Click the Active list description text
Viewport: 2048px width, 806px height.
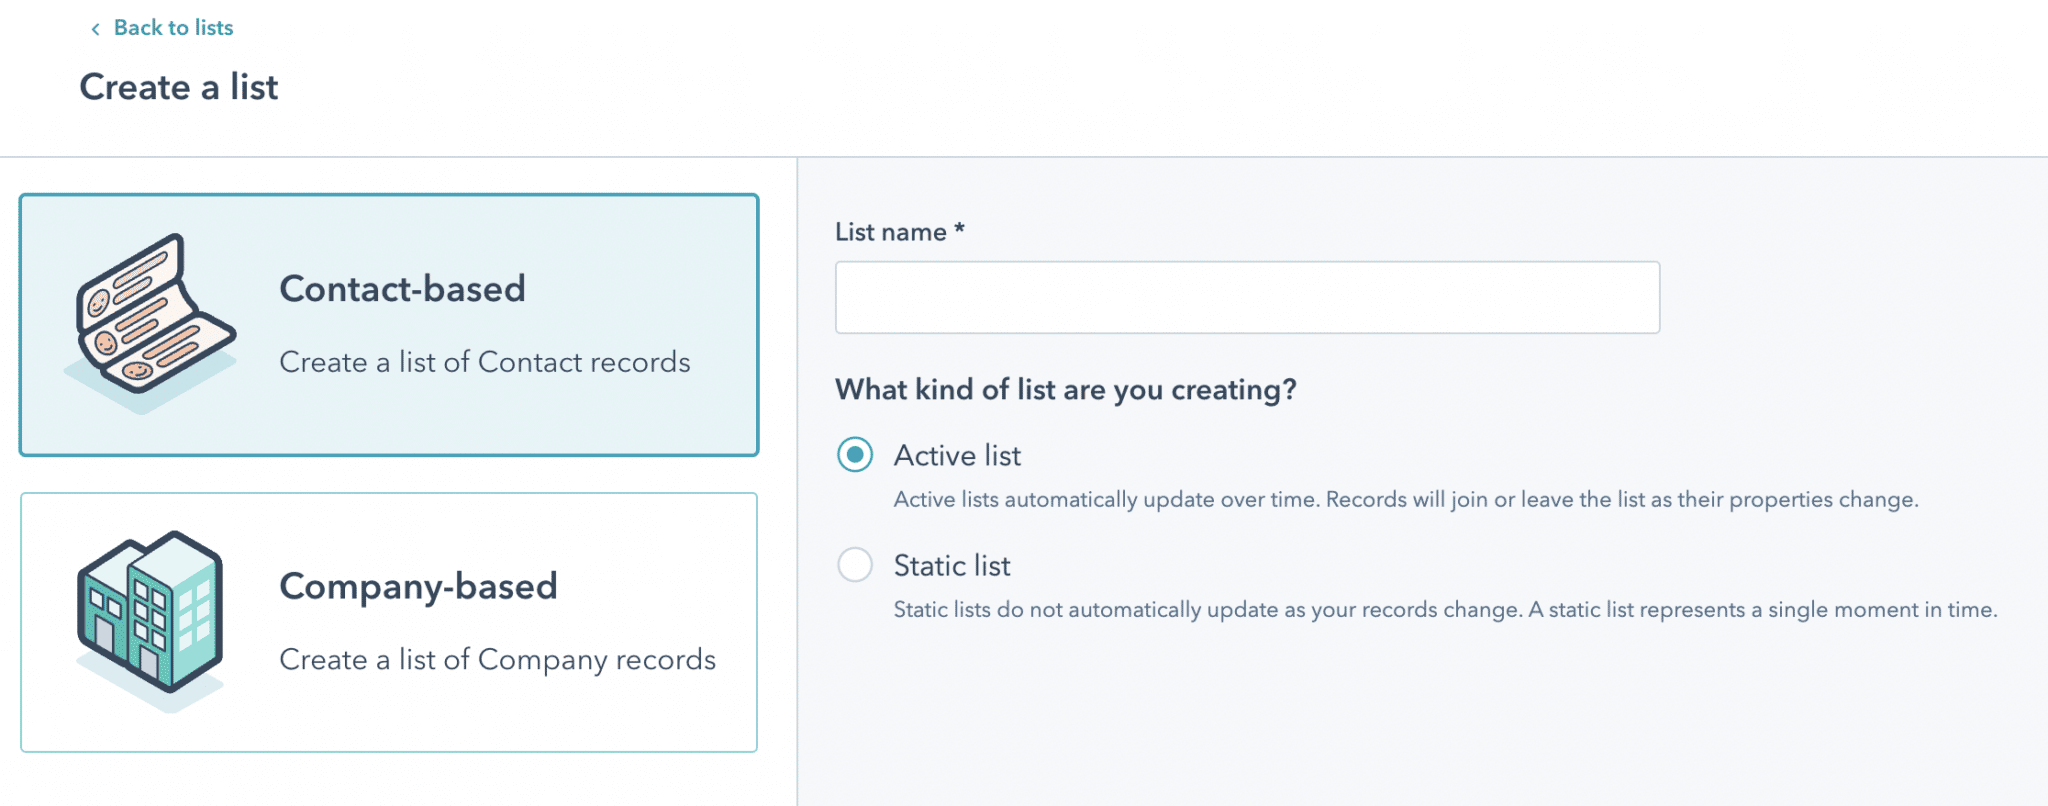coord(1406,500)
